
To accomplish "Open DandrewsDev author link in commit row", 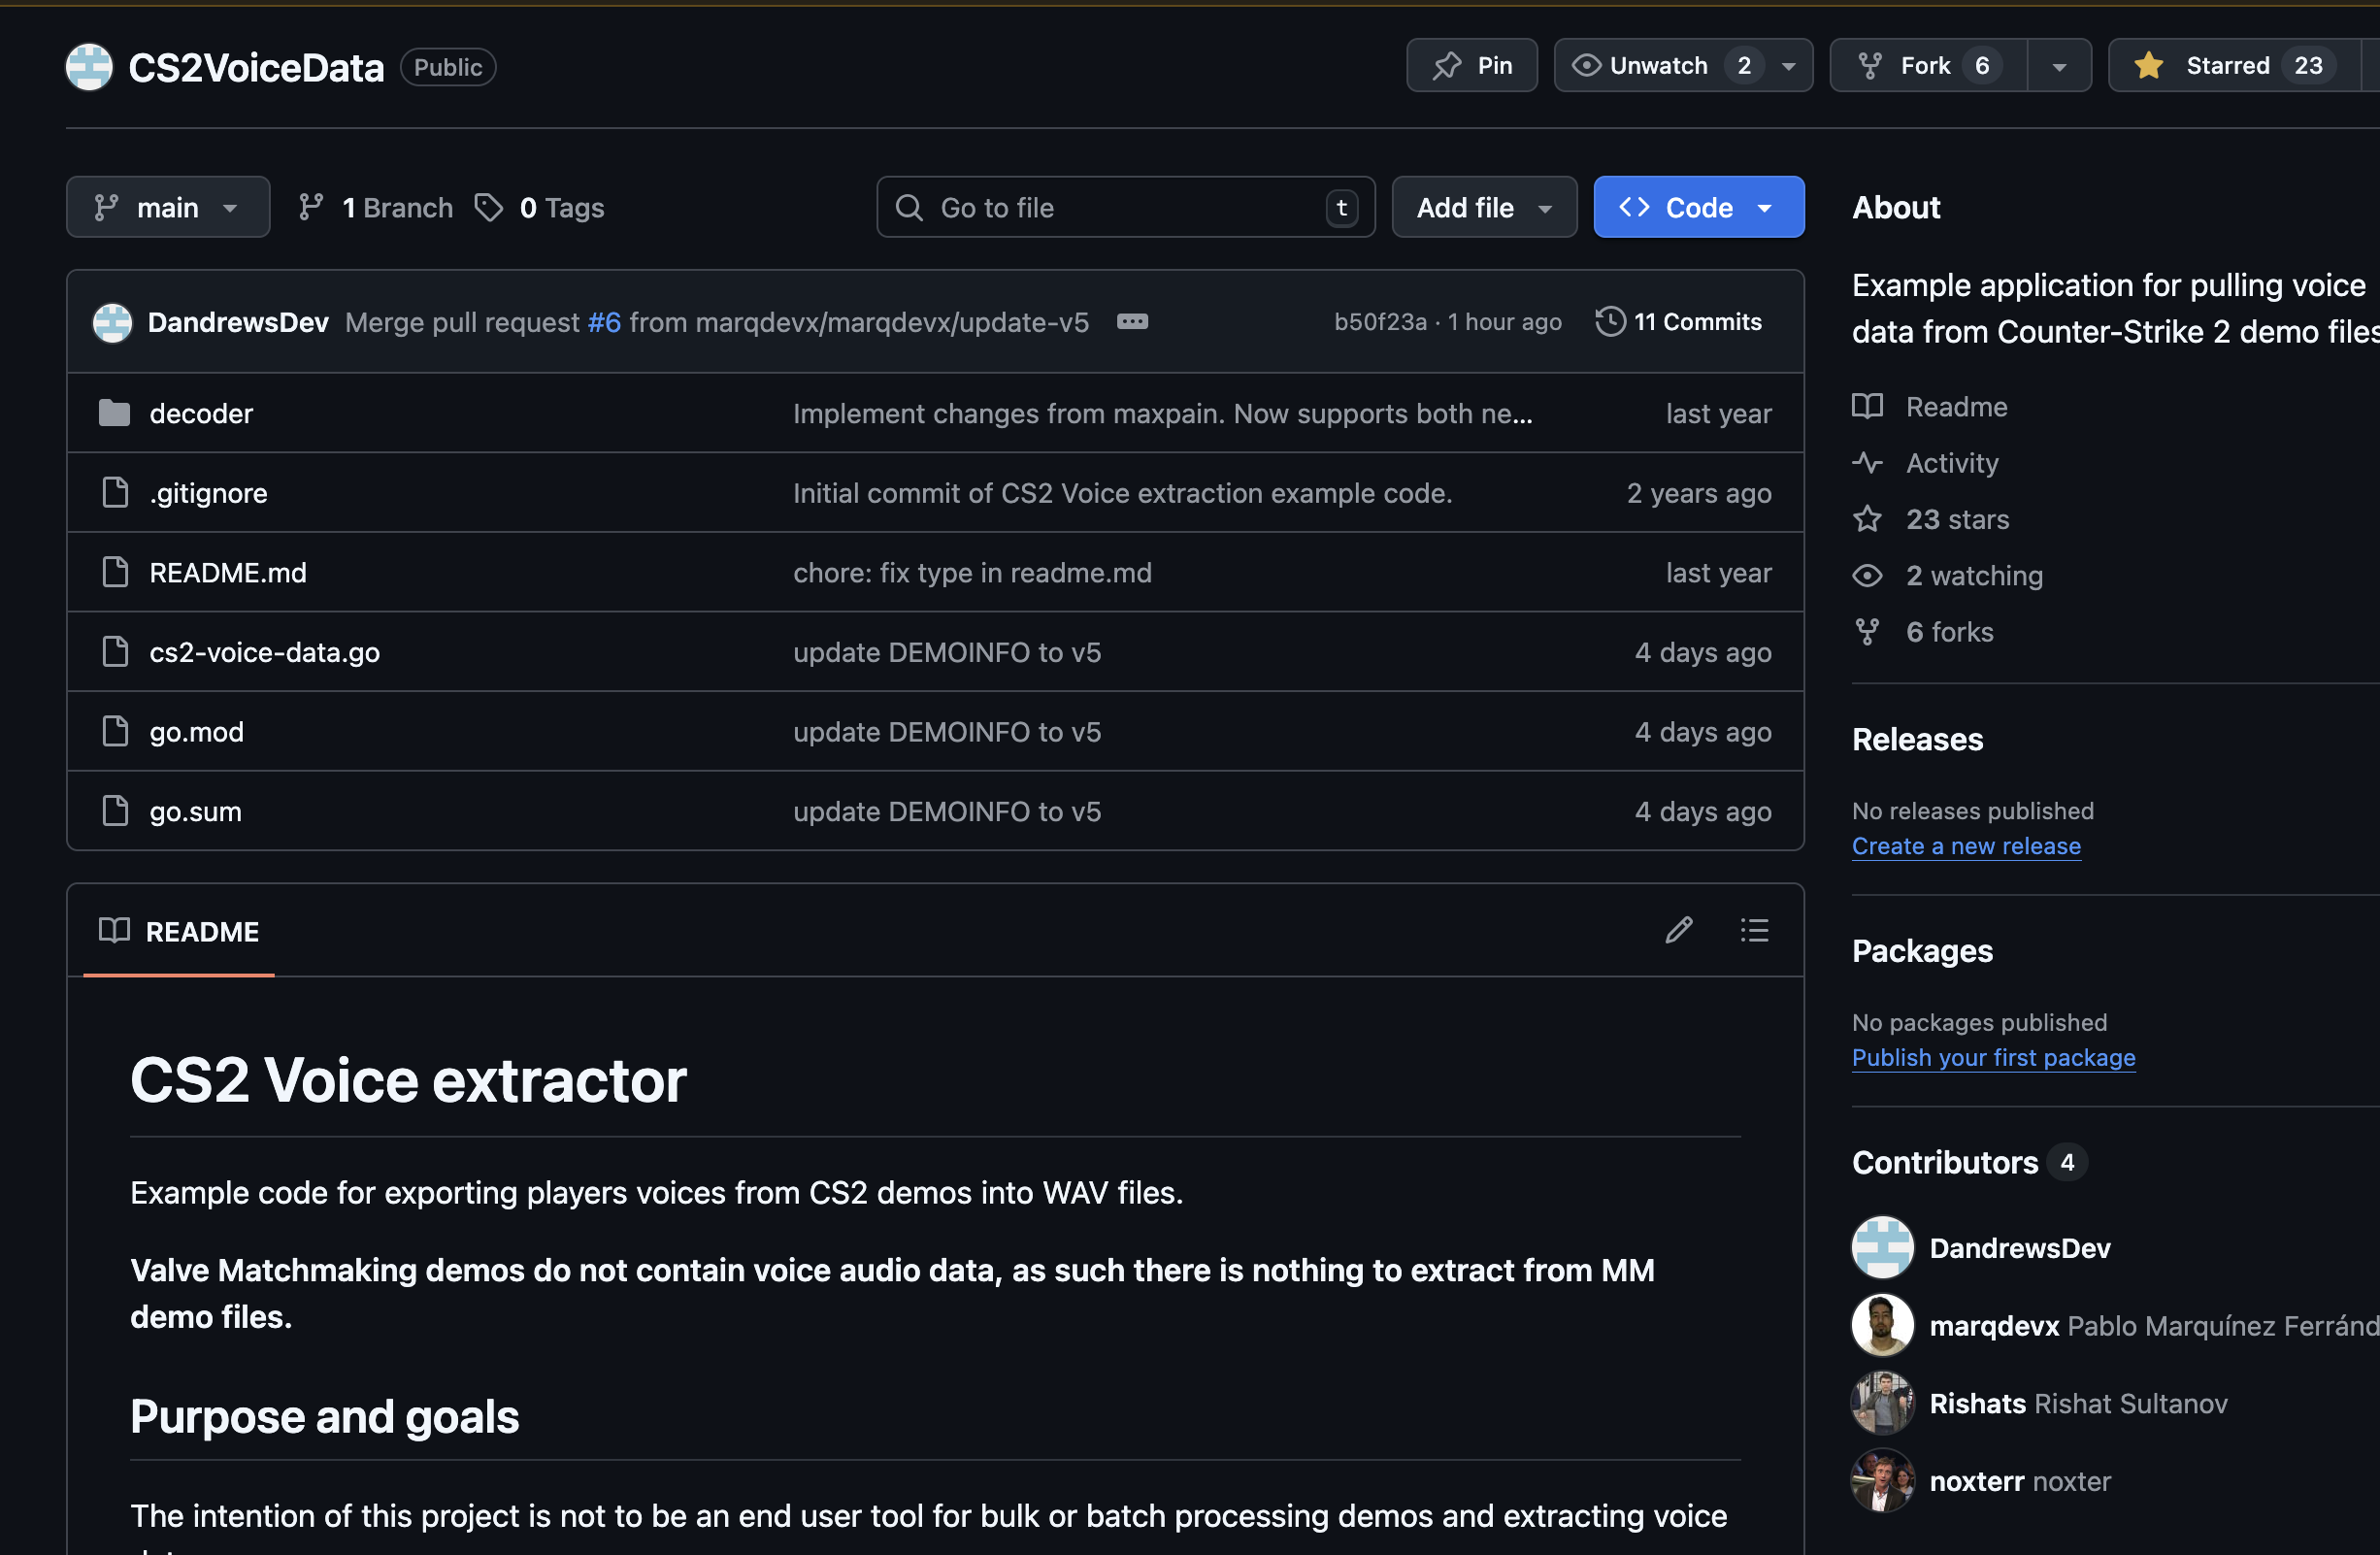I will coord(238,322).
